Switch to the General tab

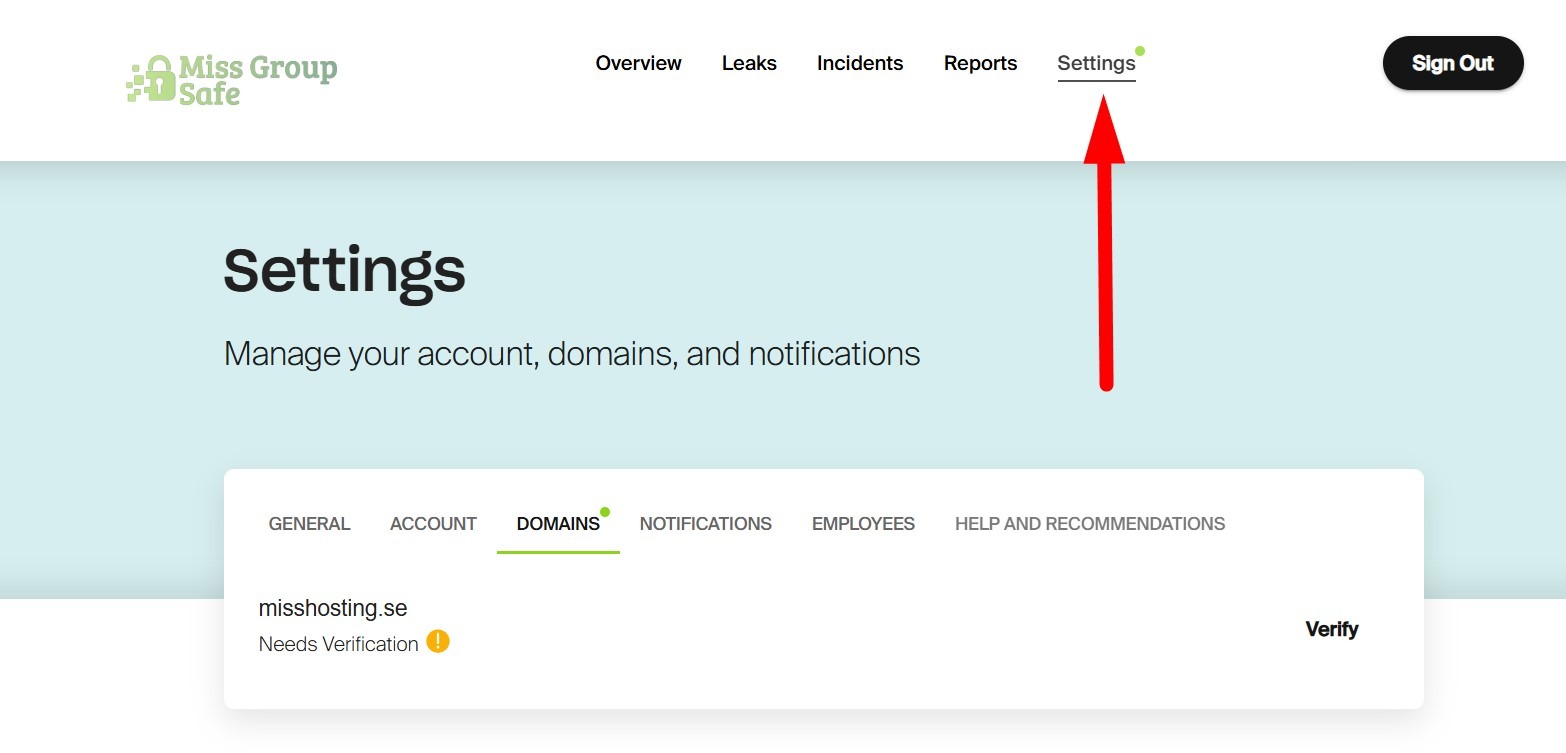pos(309,524)
